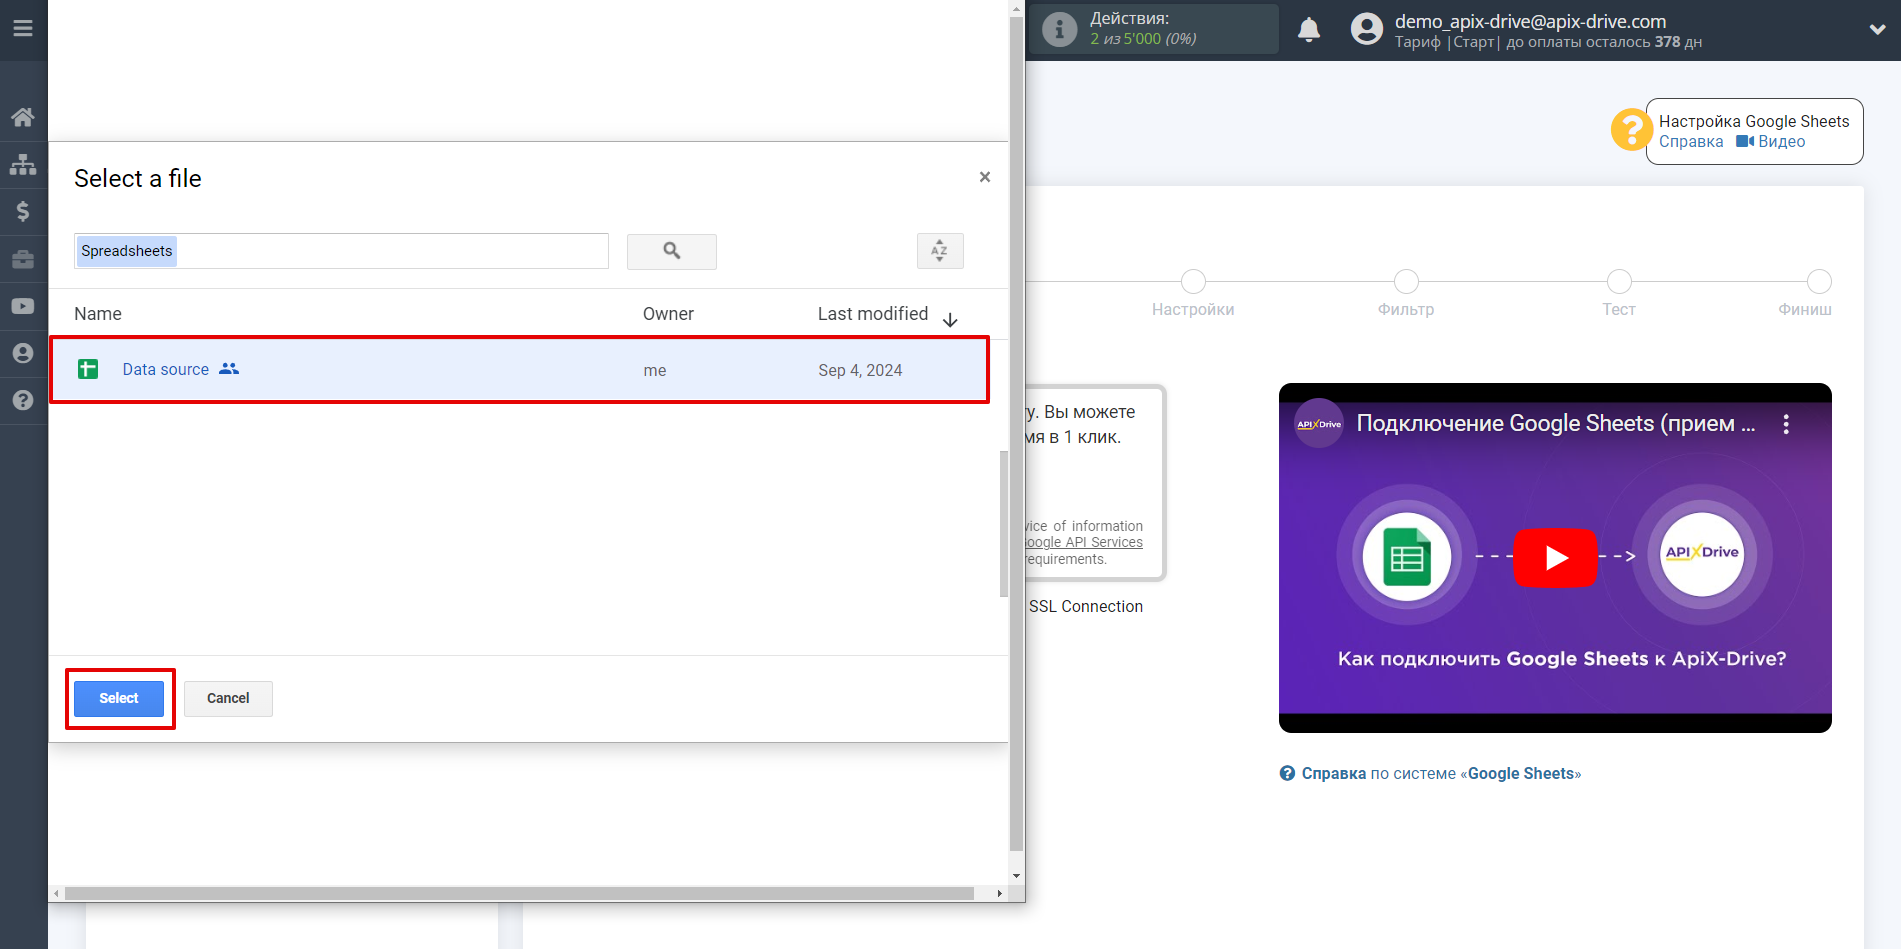The height and width of the screenshot is (949, 1901).
Task: Click the horizontal scrollbar at dialog bottom
Action: point(519,893)
